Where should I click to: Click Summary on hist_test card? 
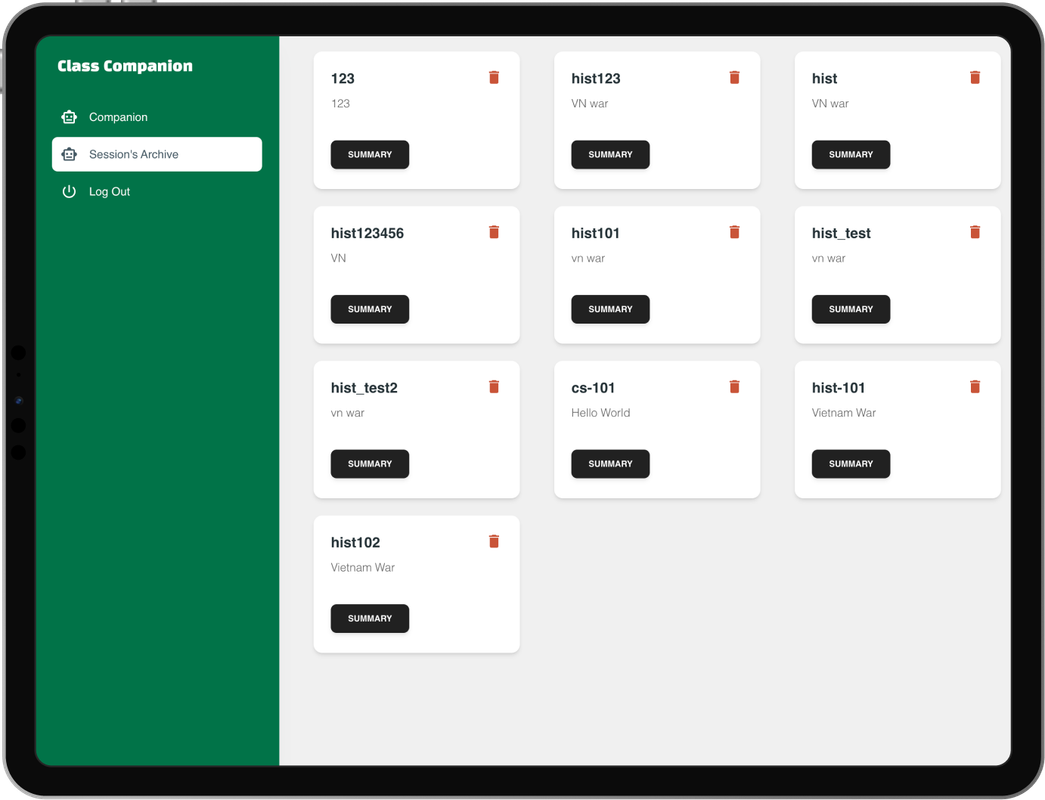[851, 309]
